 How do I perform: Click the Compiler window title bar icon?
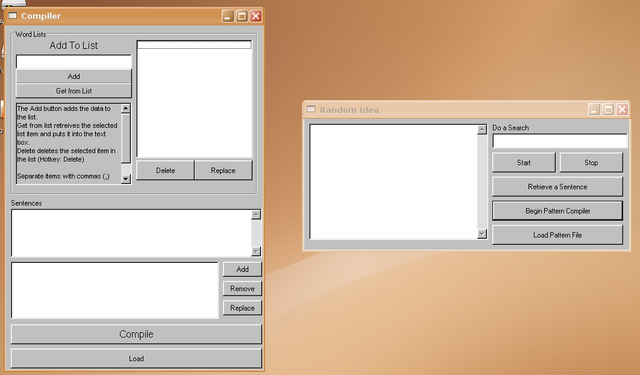(x=13, y=16)
